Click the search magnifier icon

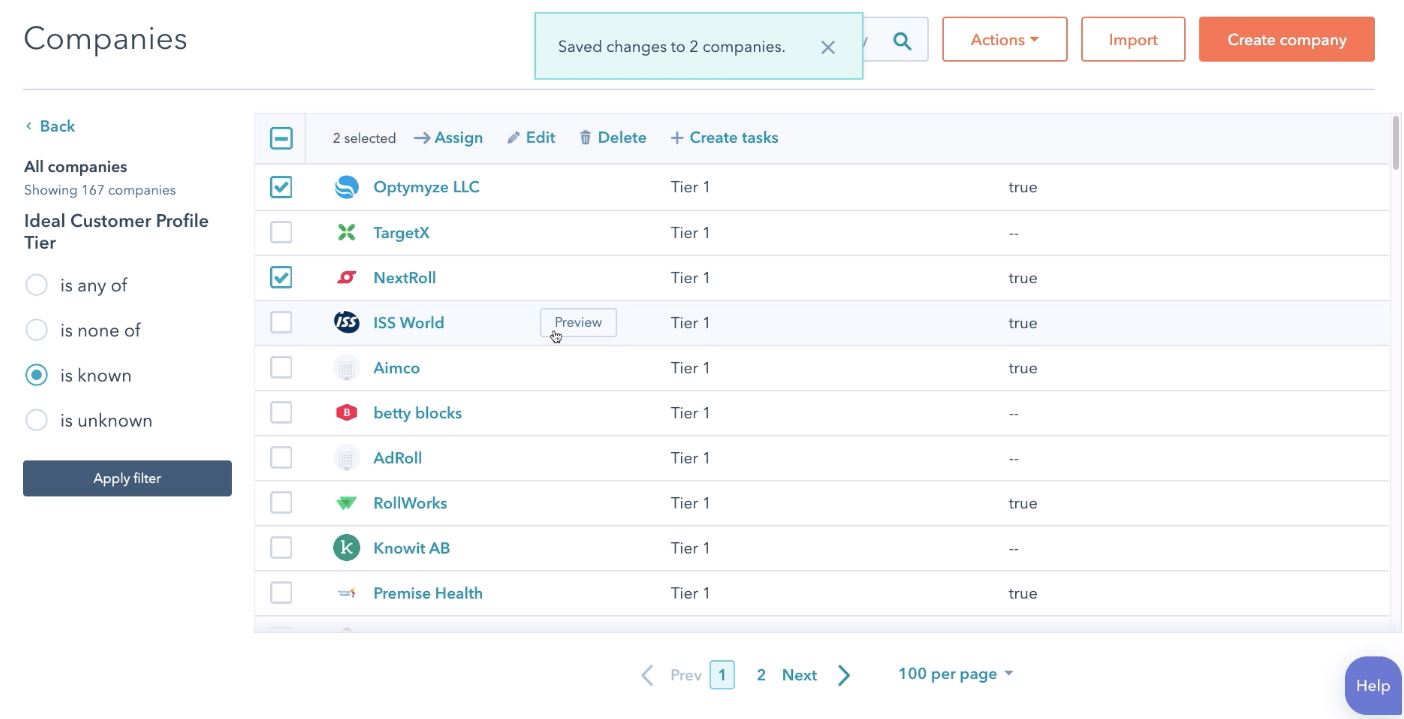point(902,41)
